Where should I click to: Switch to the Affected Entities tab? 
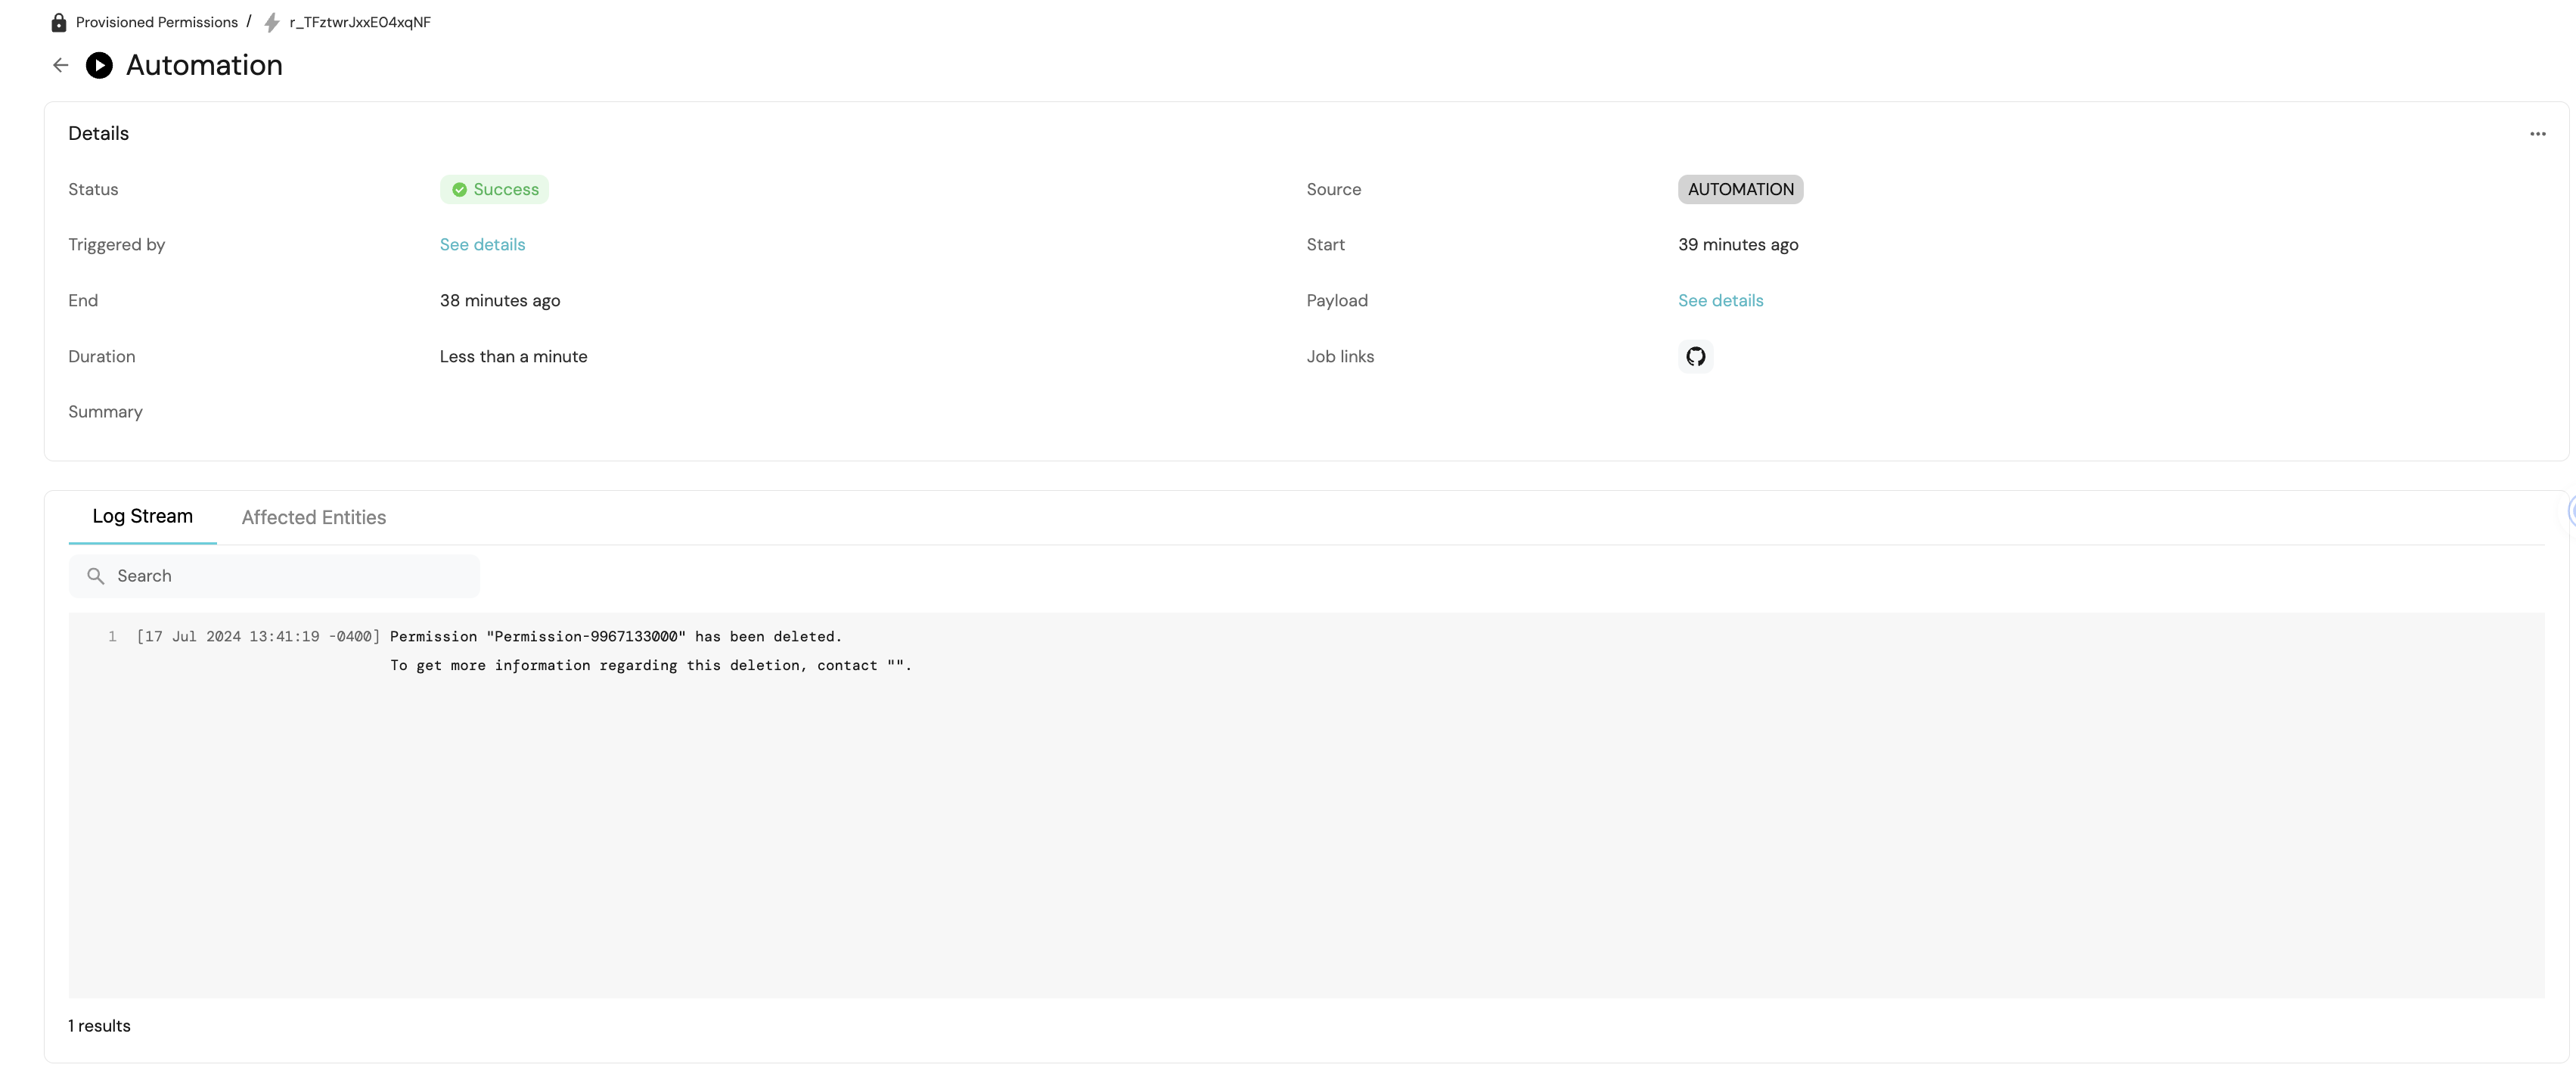tap(313, 517)
